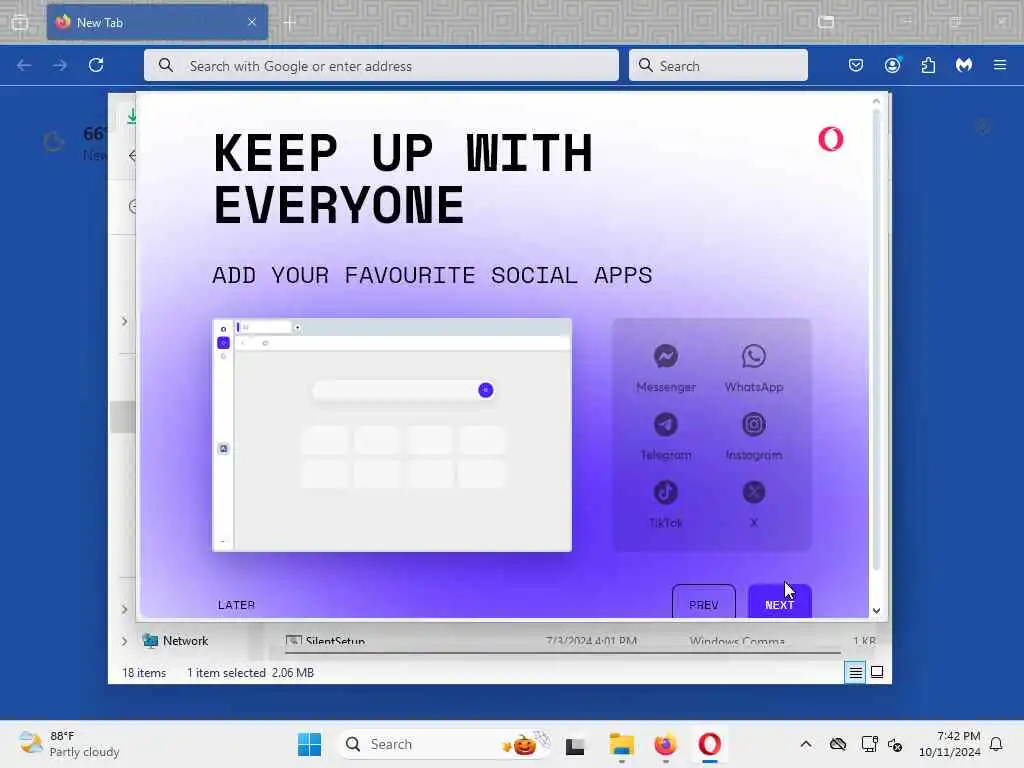The width and height of the screenshot is (1024, 768).
Task: Click the volume muted tray icon
Action: (x=895, y=744)
